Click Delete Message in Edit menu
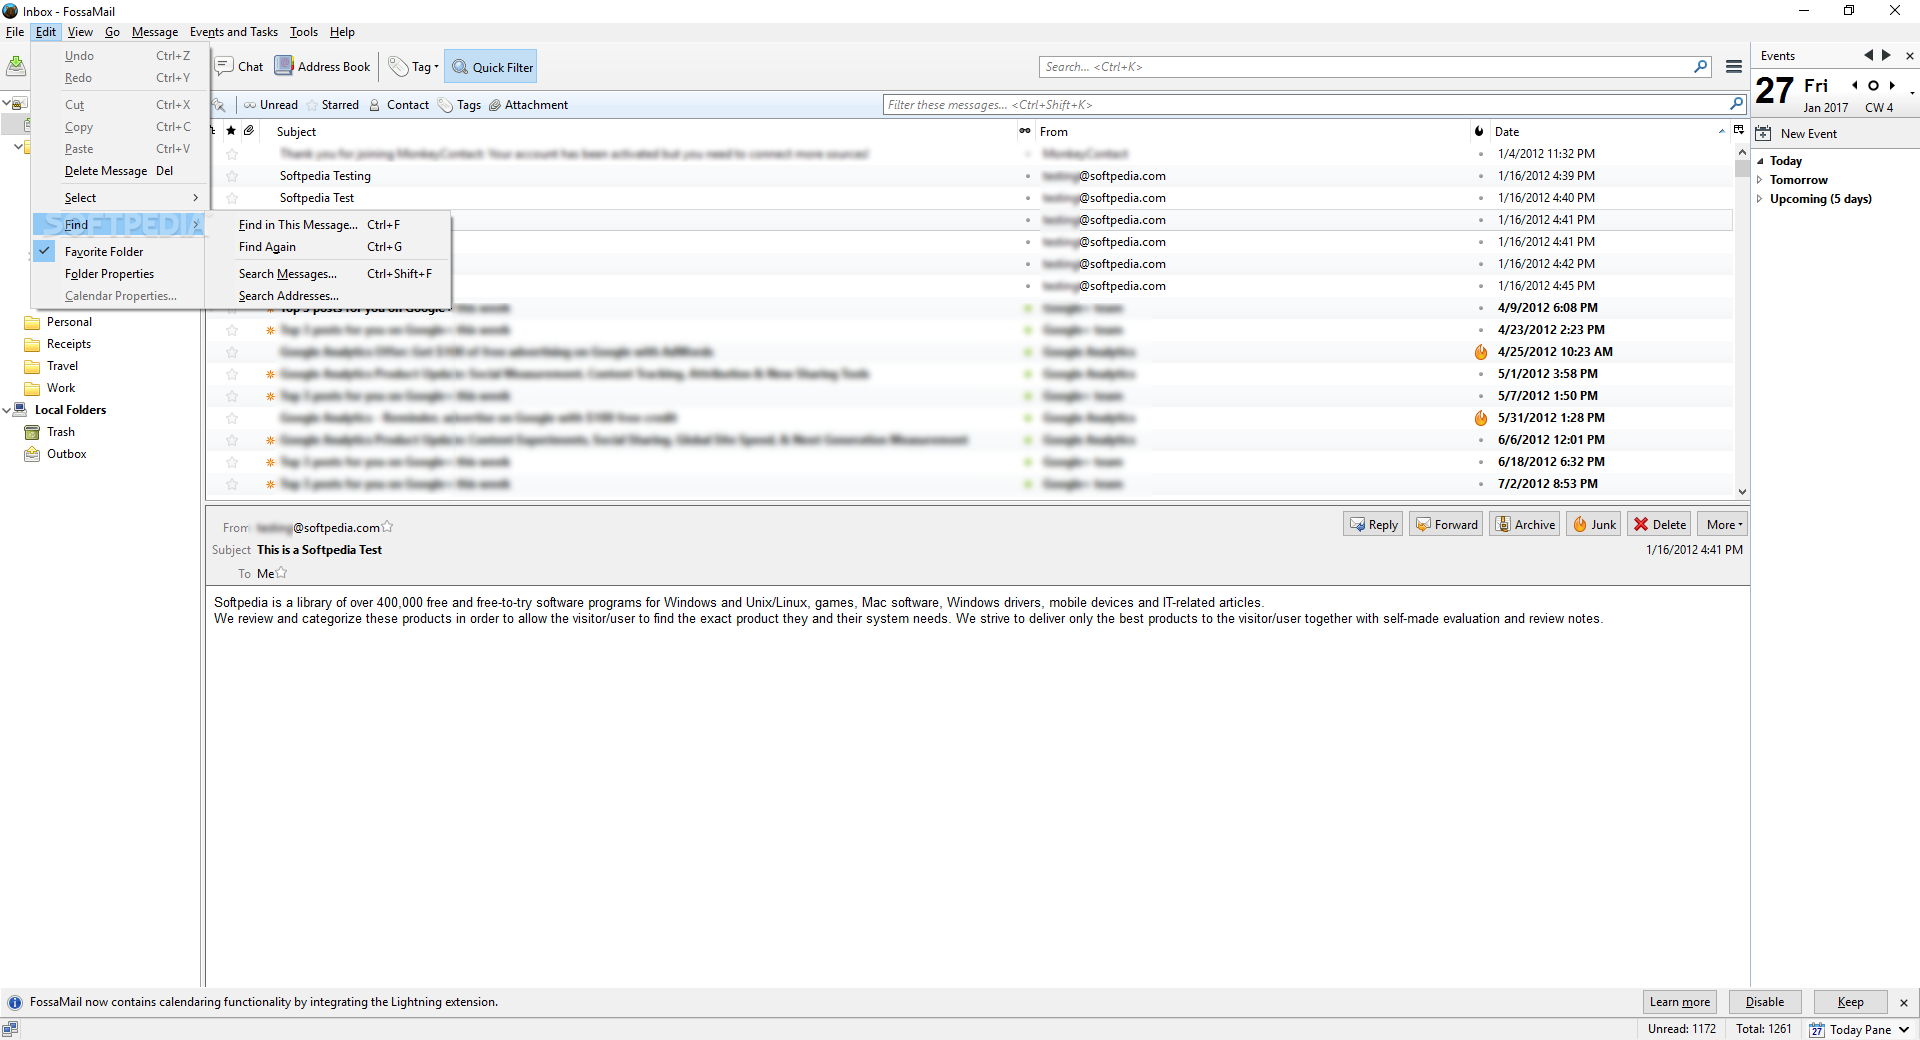Screen dimensions: 1920x1040 tap(119, 171)
